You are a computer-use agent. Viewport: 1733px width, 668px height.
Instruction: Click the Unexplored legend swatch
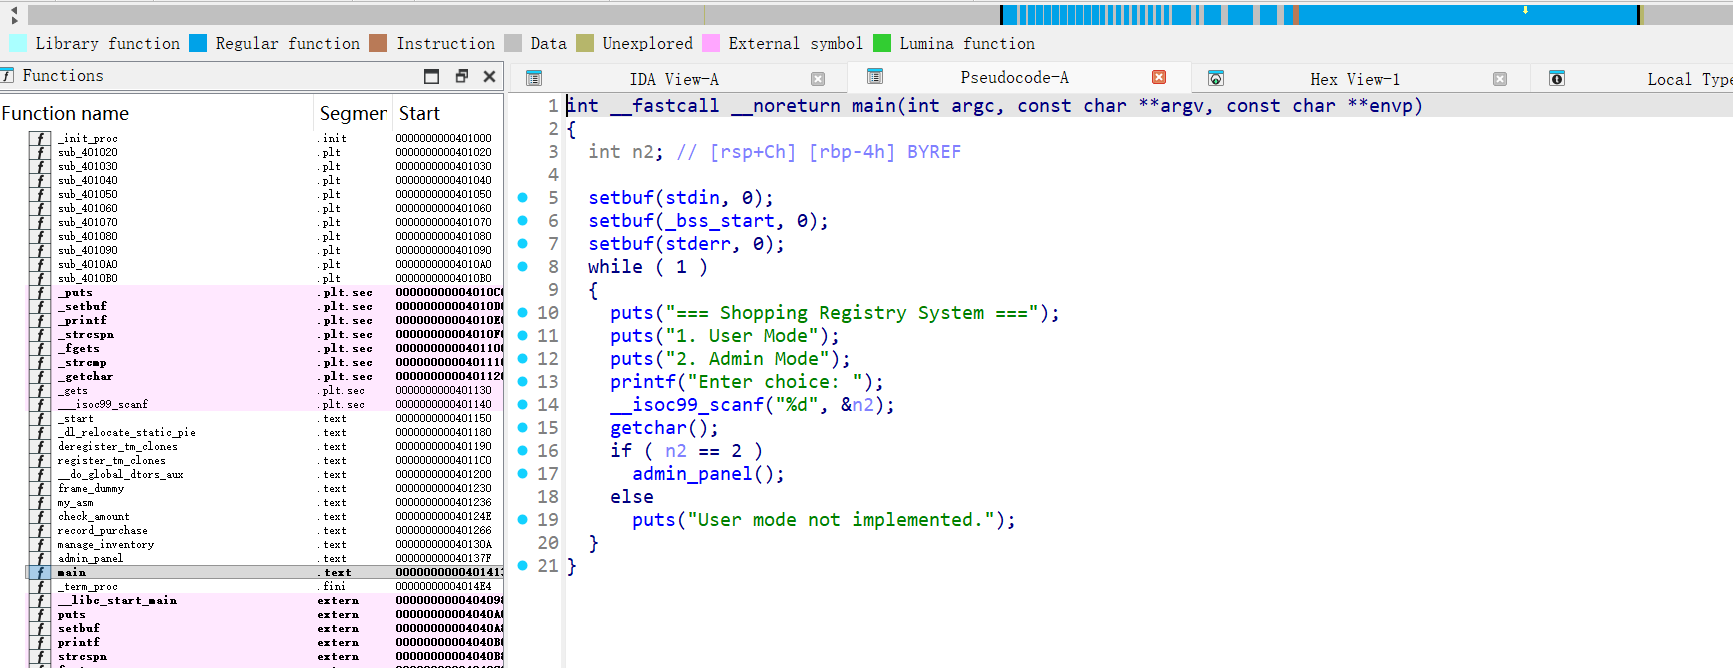tap(585, 43)
